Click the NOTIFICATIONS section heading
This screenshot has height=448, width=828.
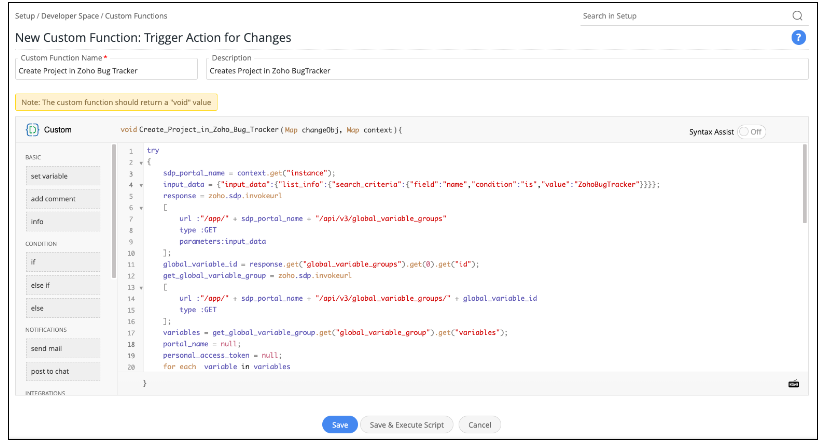[x=46, y=330]
